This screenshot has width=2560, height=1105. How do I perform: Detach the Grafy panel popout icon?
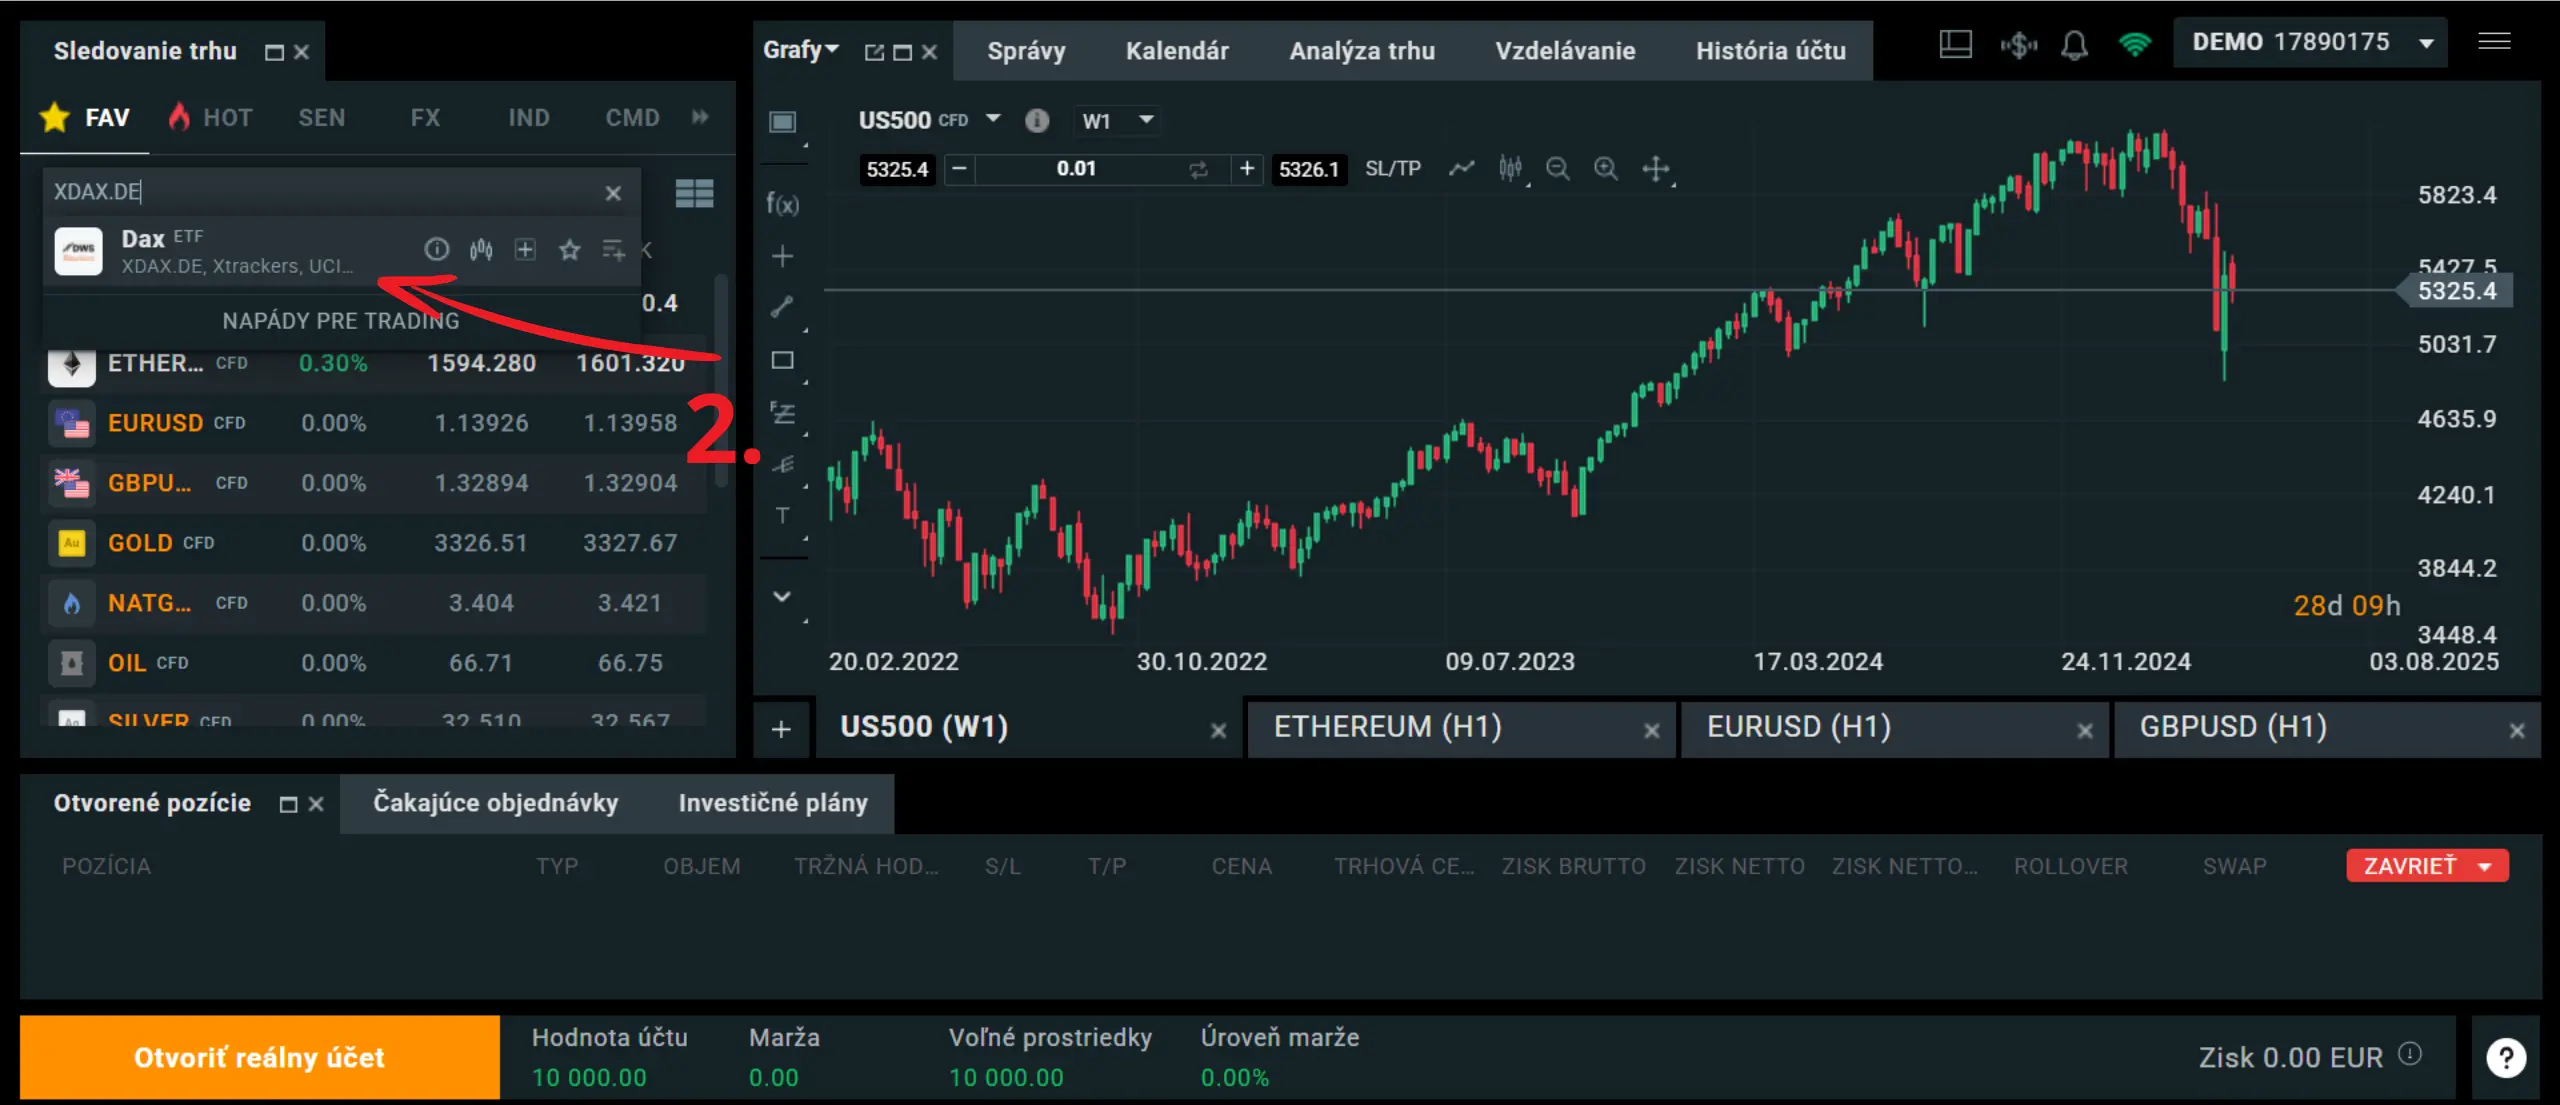pyautogui.click(x=874, y=52)
